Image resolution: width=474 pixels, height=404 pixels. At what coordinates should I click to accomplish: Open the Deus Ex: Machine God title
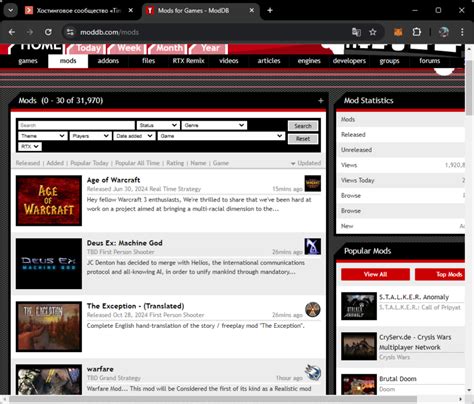click(x=125, y=243)
